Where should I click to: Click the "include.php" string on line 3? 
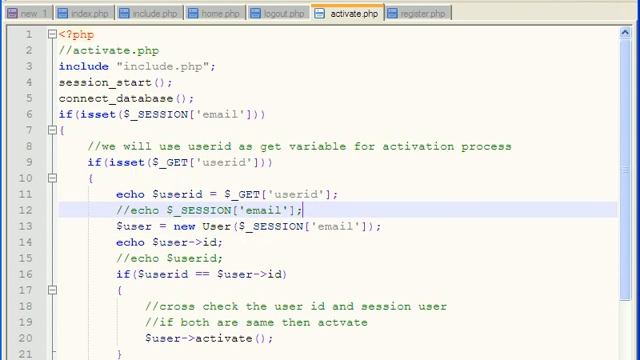click(x=163, y=66)
